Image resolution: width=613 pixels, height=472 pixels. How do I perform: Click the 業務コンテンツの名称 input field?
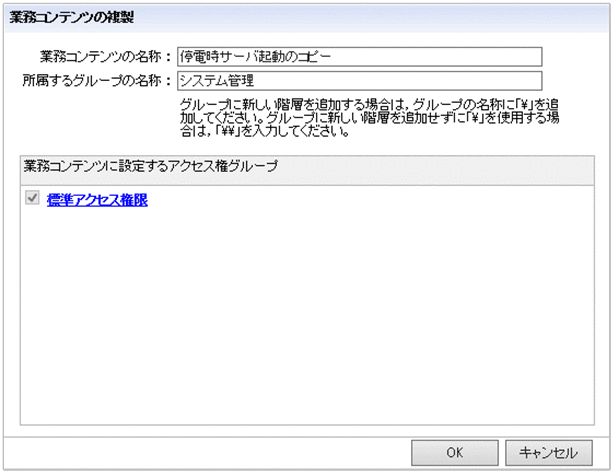click(x=359, y=57)
